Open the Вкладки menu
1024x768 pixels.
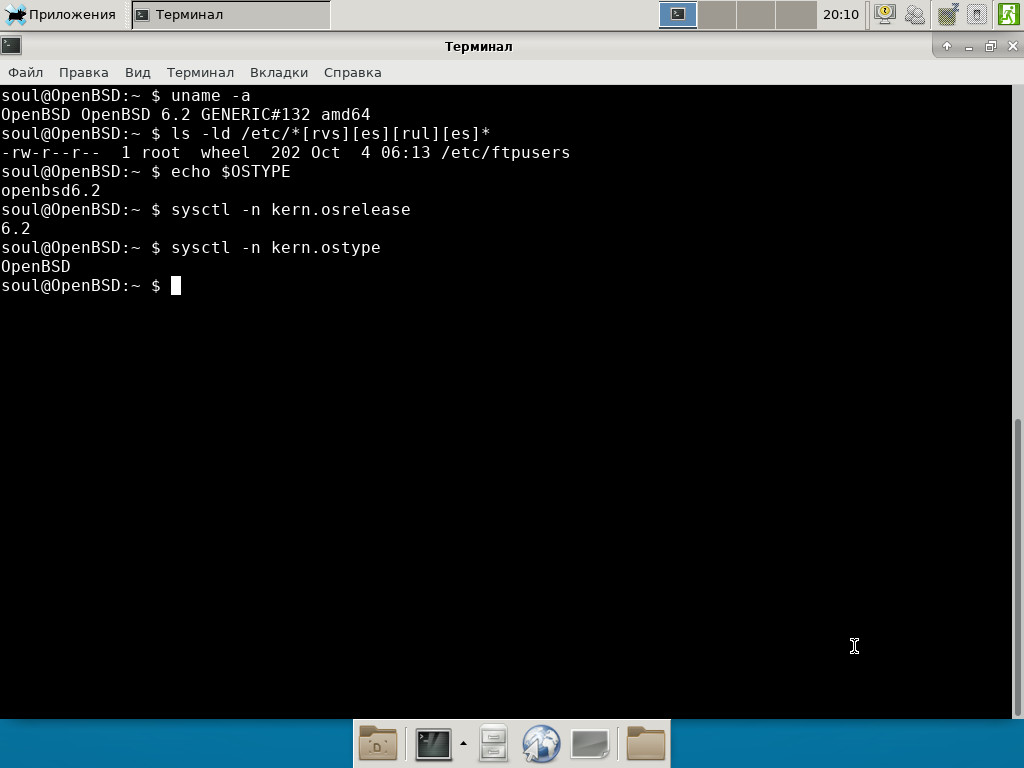tap(279, 72)
